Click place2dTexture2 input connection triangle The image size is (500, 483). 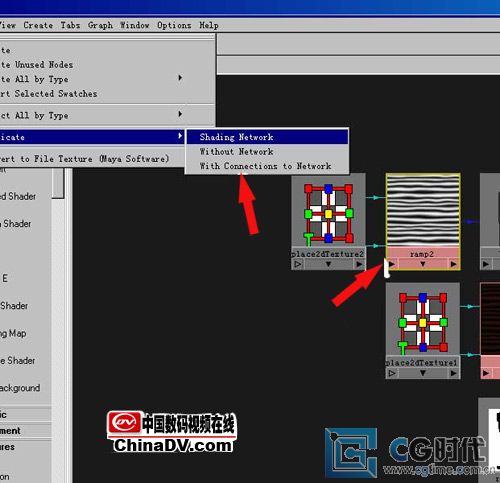298,264
